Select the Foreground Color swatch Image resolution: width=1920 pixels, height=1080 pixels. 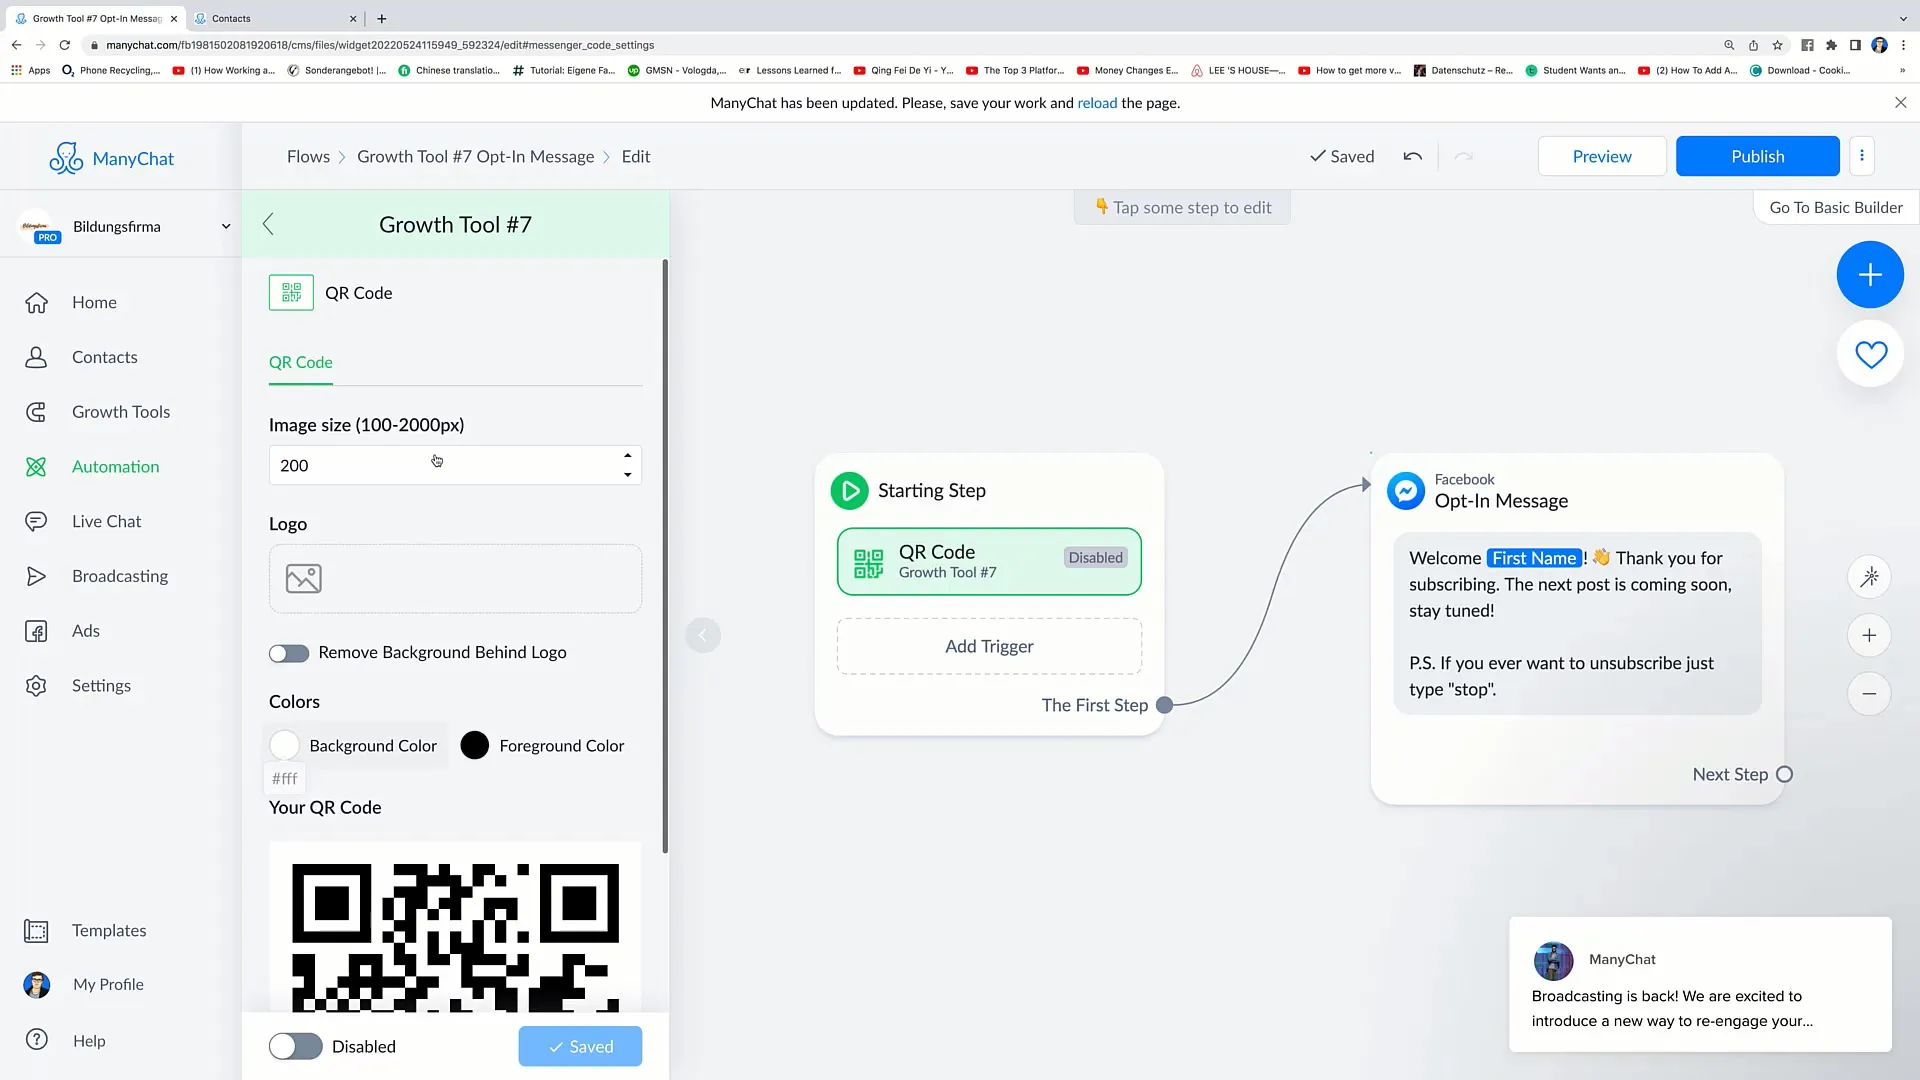click(475, 745)
